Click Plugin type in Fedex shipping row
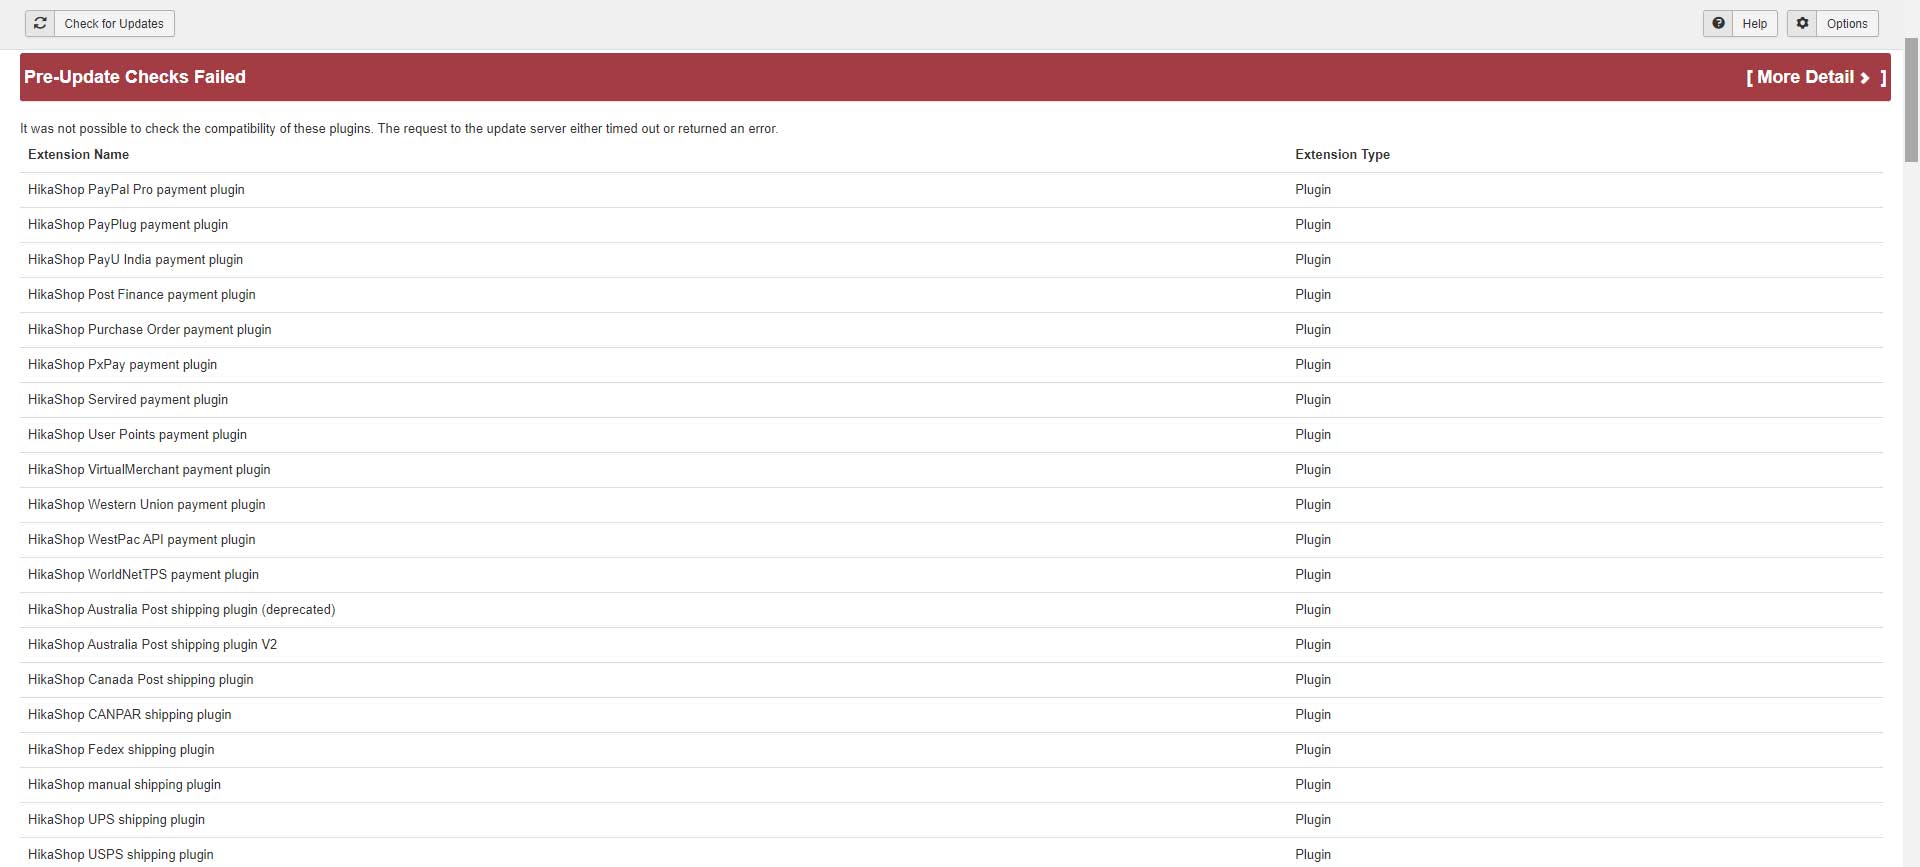Image resolution: width=1920 pixels, height=867 pixels. (x=1313, y=750)
